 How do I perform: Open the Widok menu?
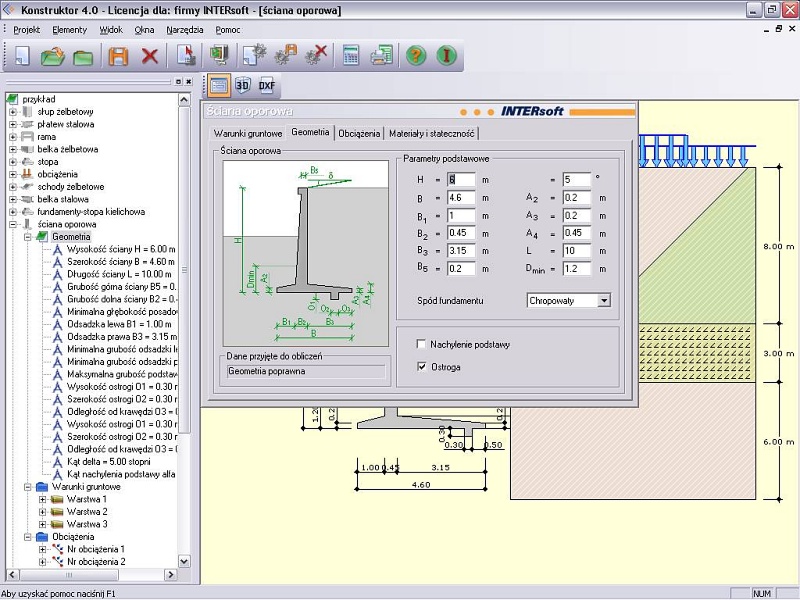tap(111, 30)
